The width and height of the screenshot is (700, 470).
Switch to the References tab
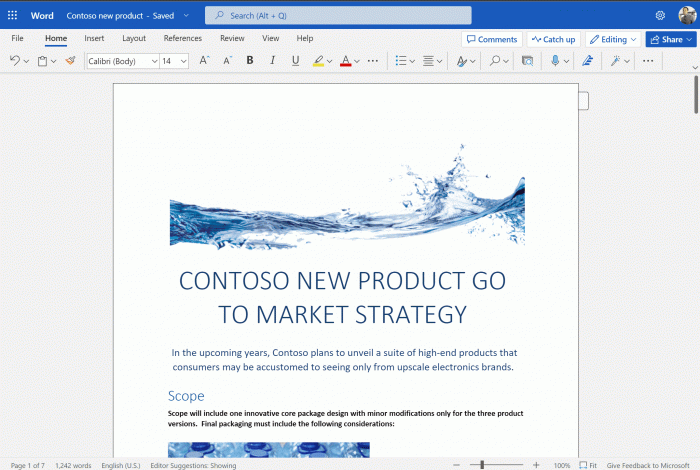183,38
